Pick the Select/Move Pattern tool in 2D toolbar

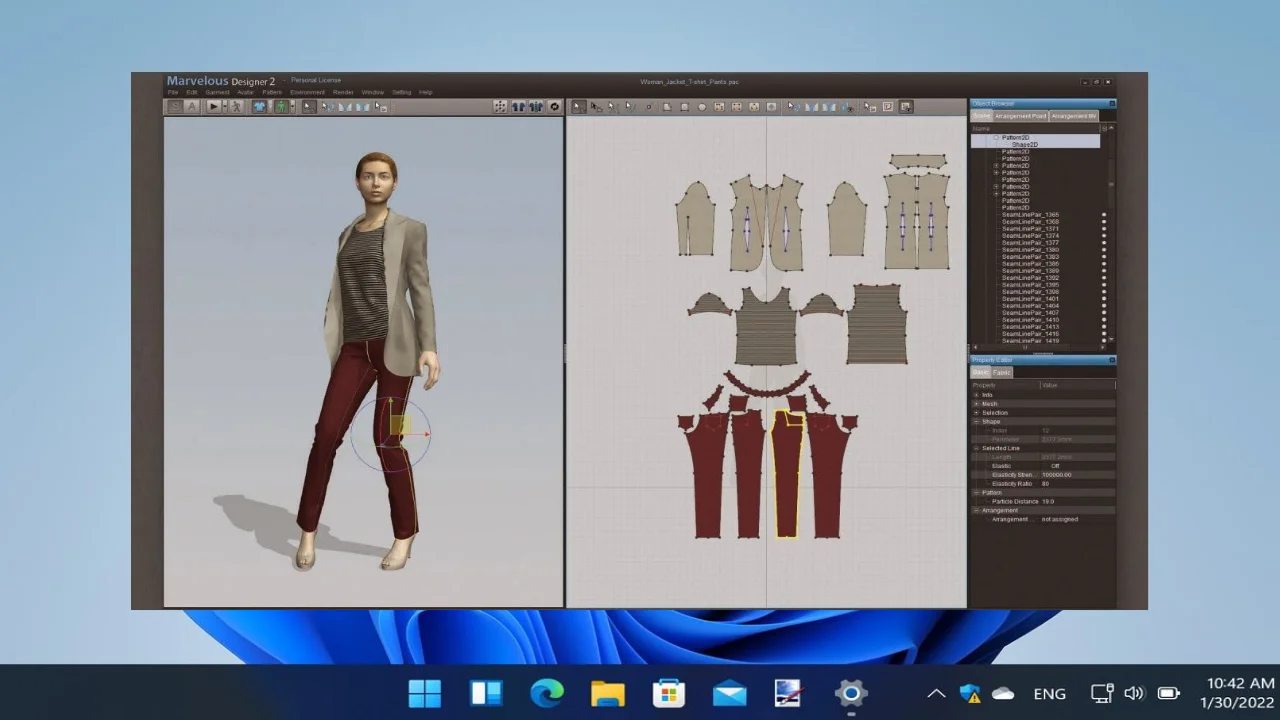[x=578, y=106]
